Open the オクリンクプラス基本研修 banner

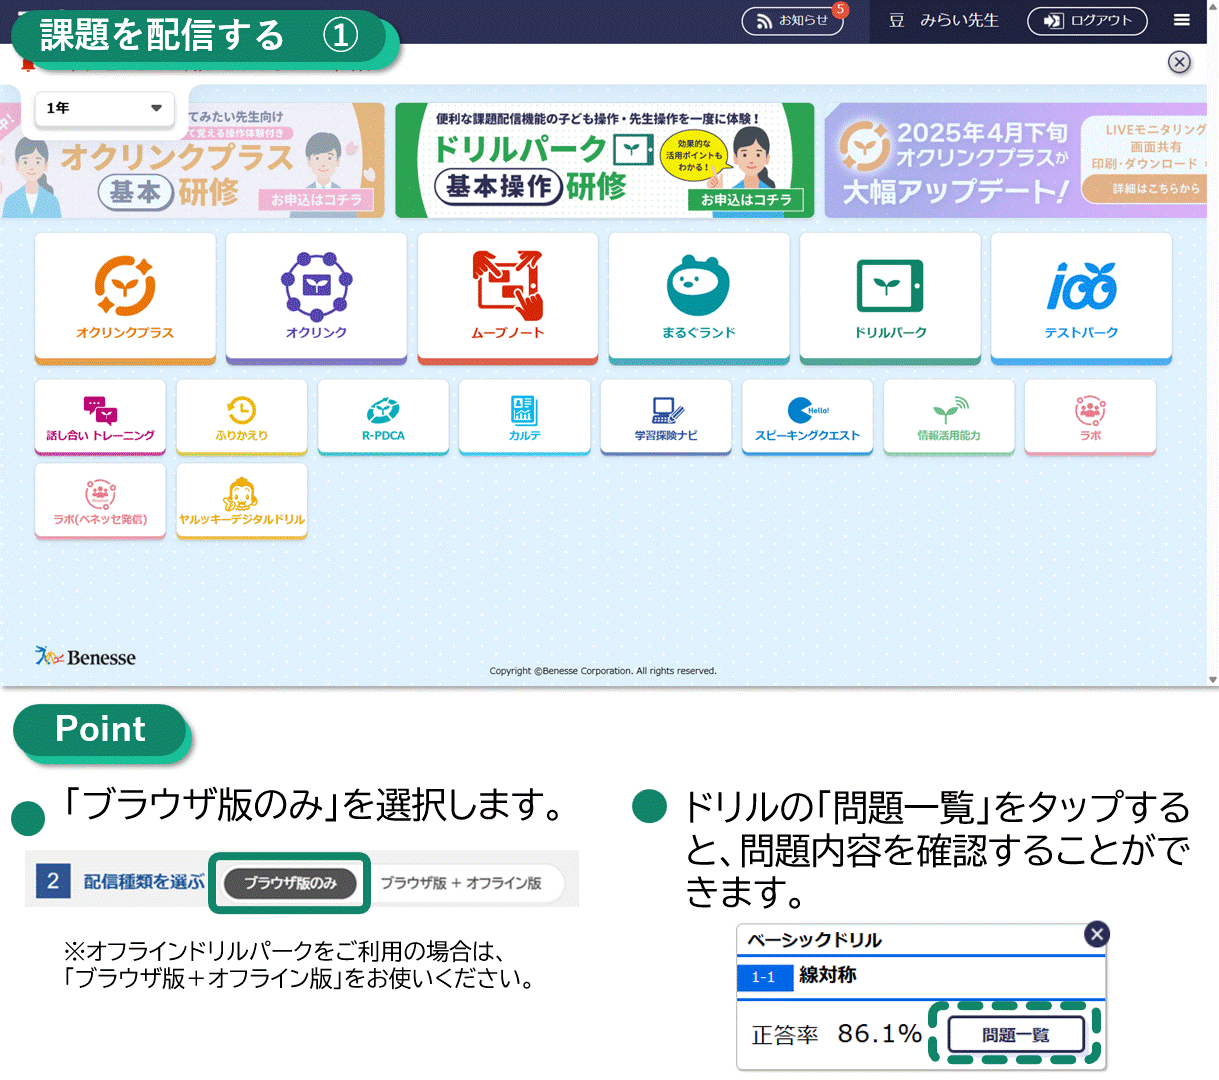[x=193, y=160]
